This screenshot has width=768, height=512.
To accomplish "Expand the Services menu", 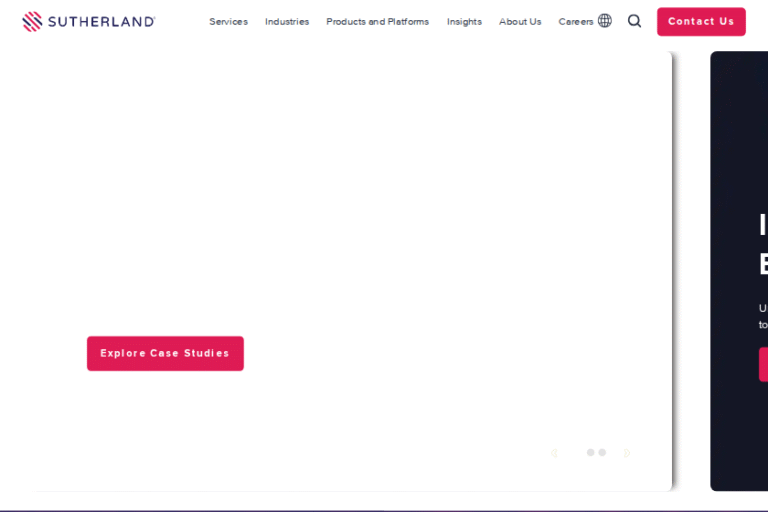I will (x=228, y=22).
